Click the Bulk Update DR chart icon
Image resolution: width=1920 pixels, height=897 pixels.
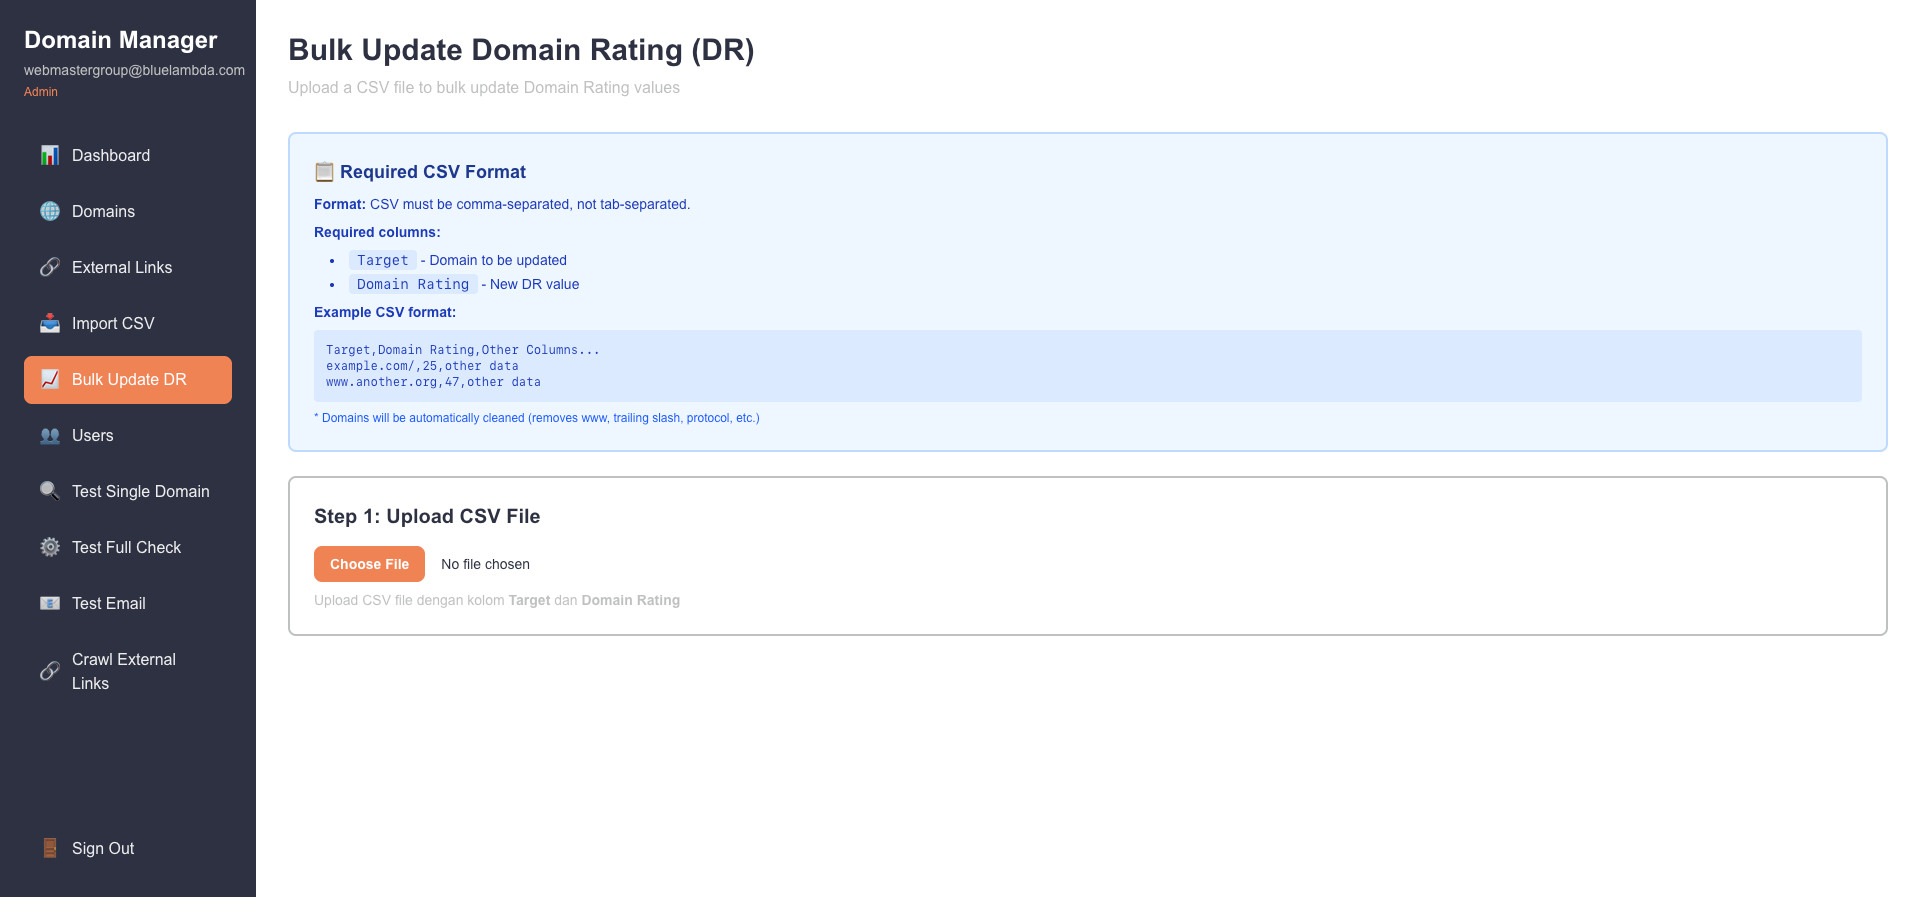tap(50, 379)
